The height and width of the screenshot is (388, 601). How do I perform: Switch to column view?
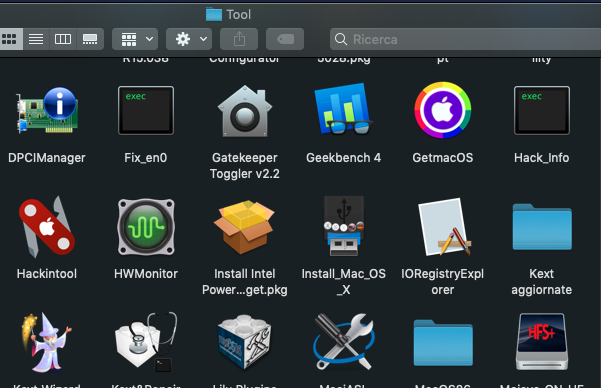pyautogui.click(x=63, y=39)
